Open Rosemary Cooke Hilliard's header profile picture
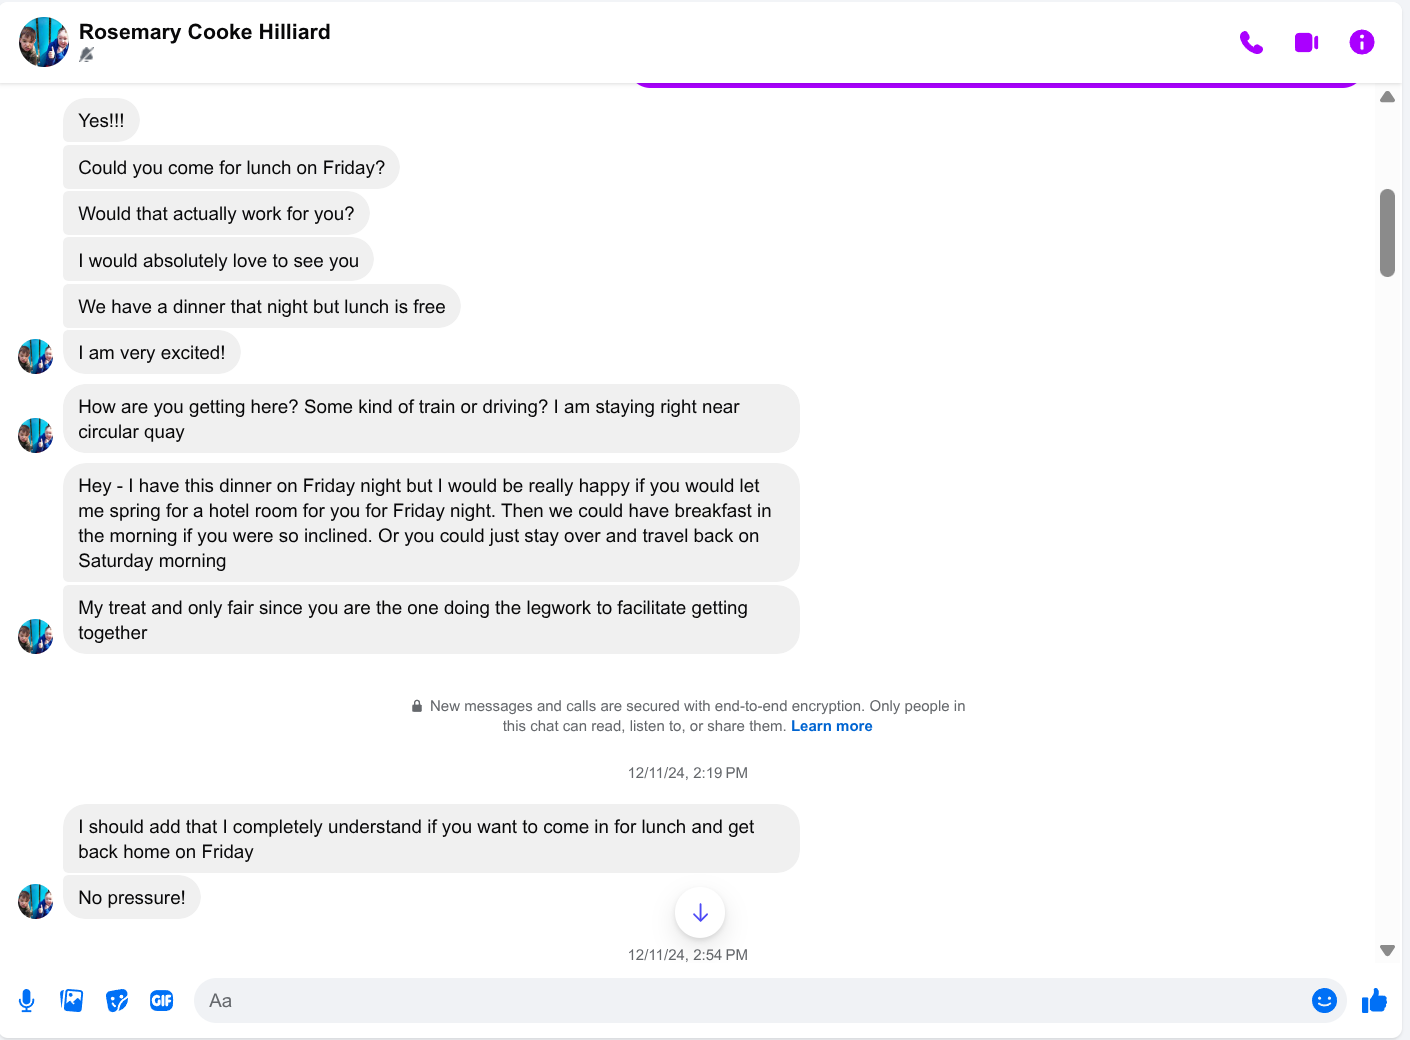This screenshot has width=1410, height=1040. coord(44,42)
